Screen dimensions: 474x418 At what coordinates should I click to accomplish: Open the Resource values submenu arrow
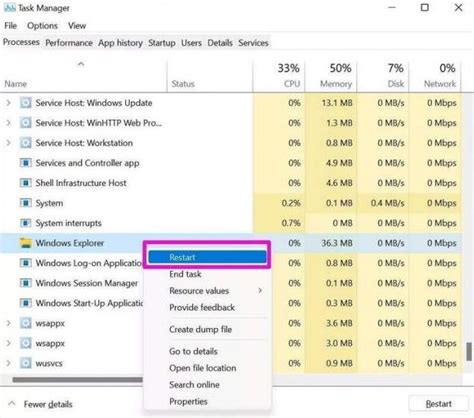click(x=260, y=291)
